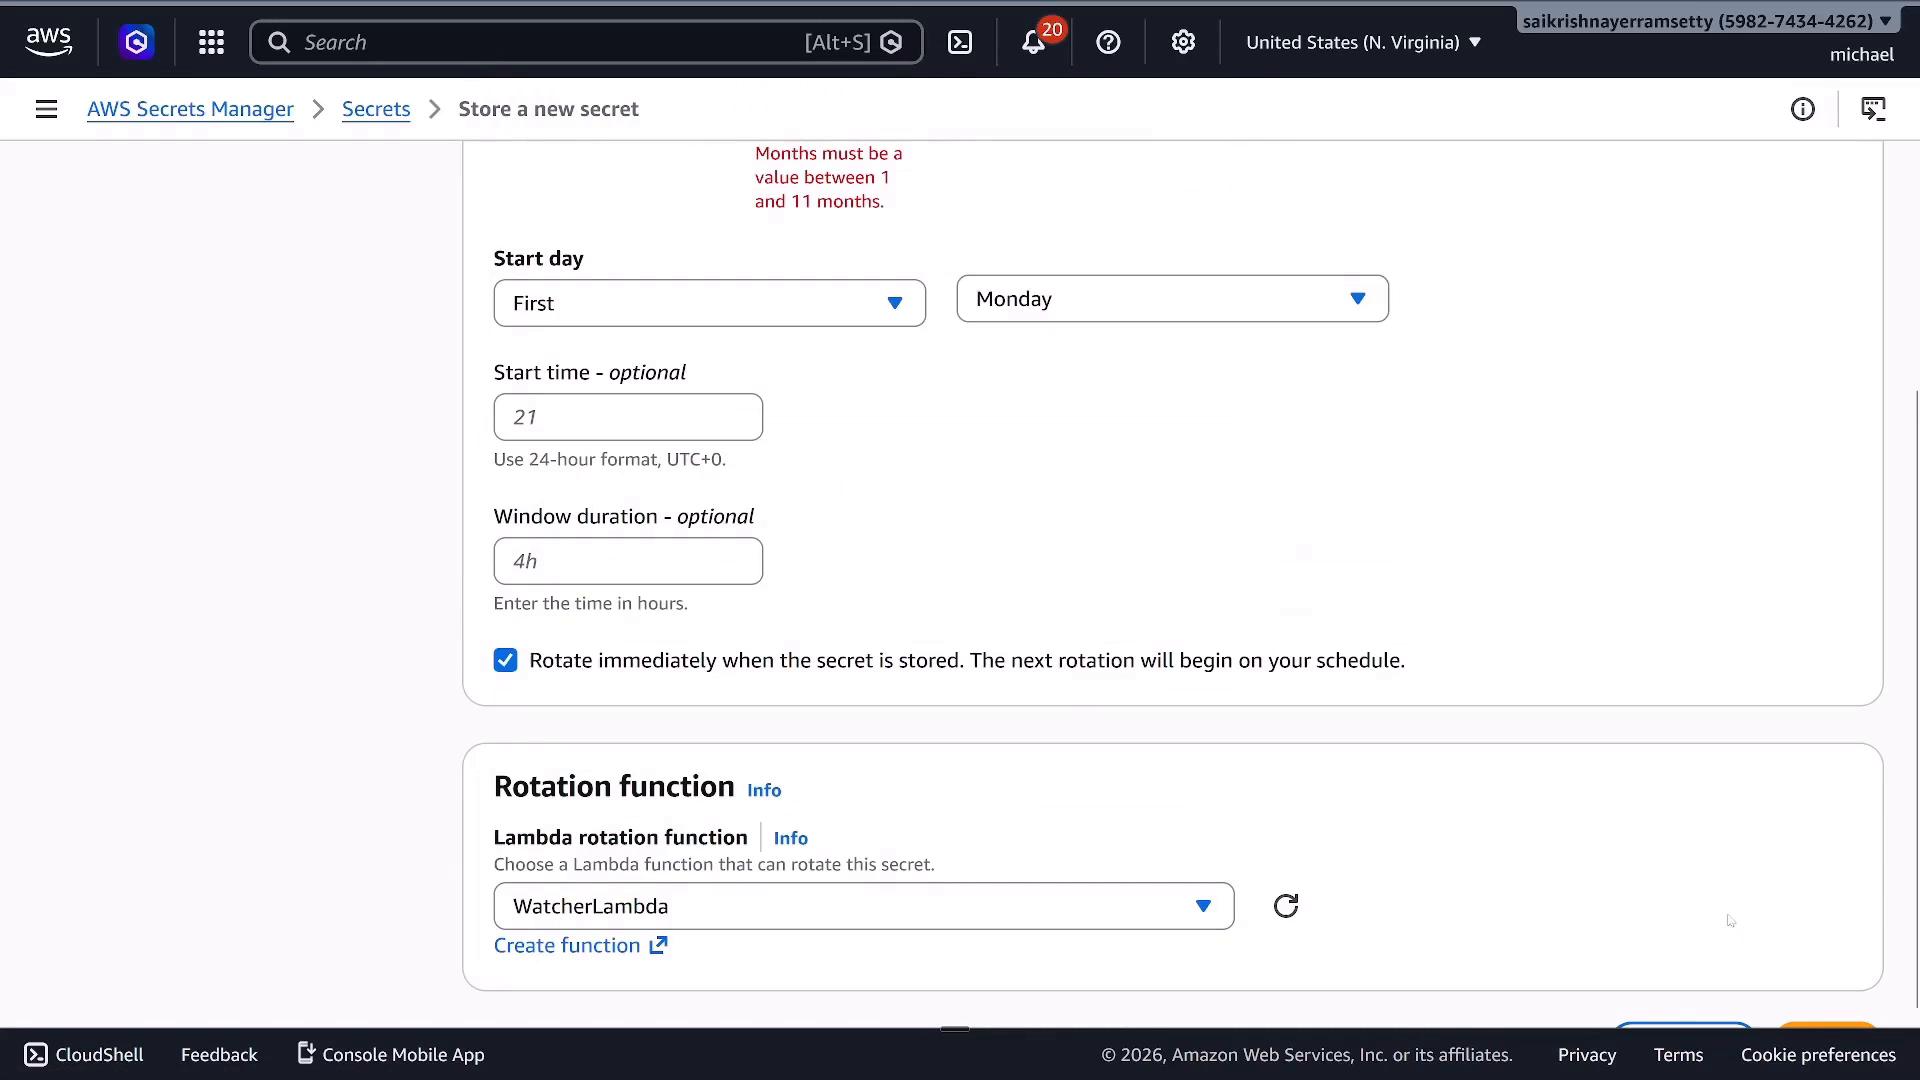Click the Create function link
Viewport: 1920px width, 1080px height.
tap(580, 946)
